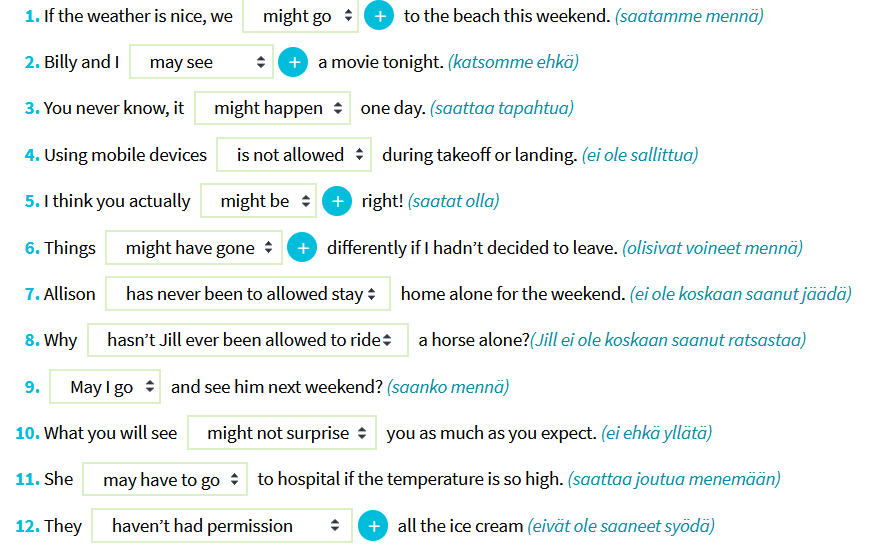
Task: Click the plus icon in sentence 1
Action: (379, 16)
